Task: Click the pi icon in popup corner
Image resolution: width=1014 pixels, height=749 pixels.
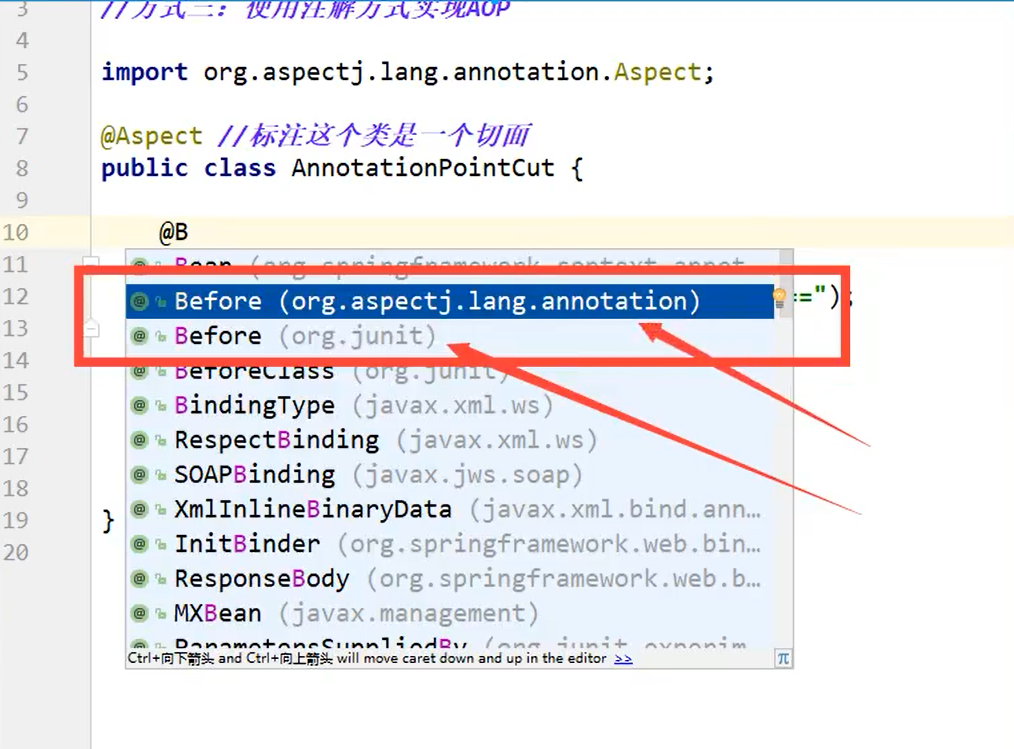Action: click(783, 658)
